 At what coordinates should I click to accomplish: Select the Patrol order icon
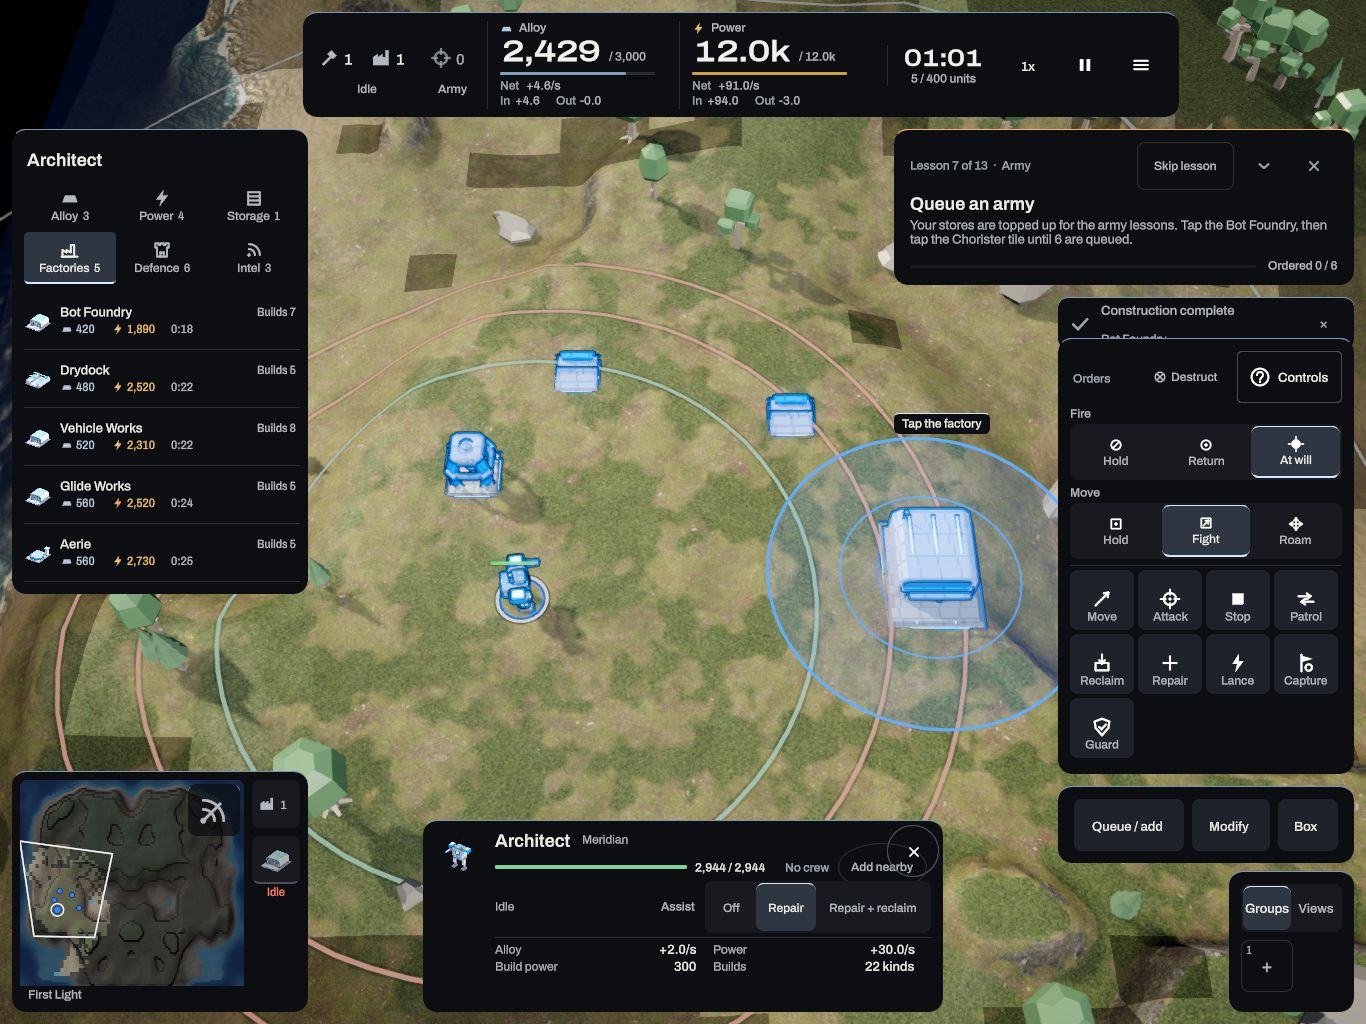(x=1305, y=600)
